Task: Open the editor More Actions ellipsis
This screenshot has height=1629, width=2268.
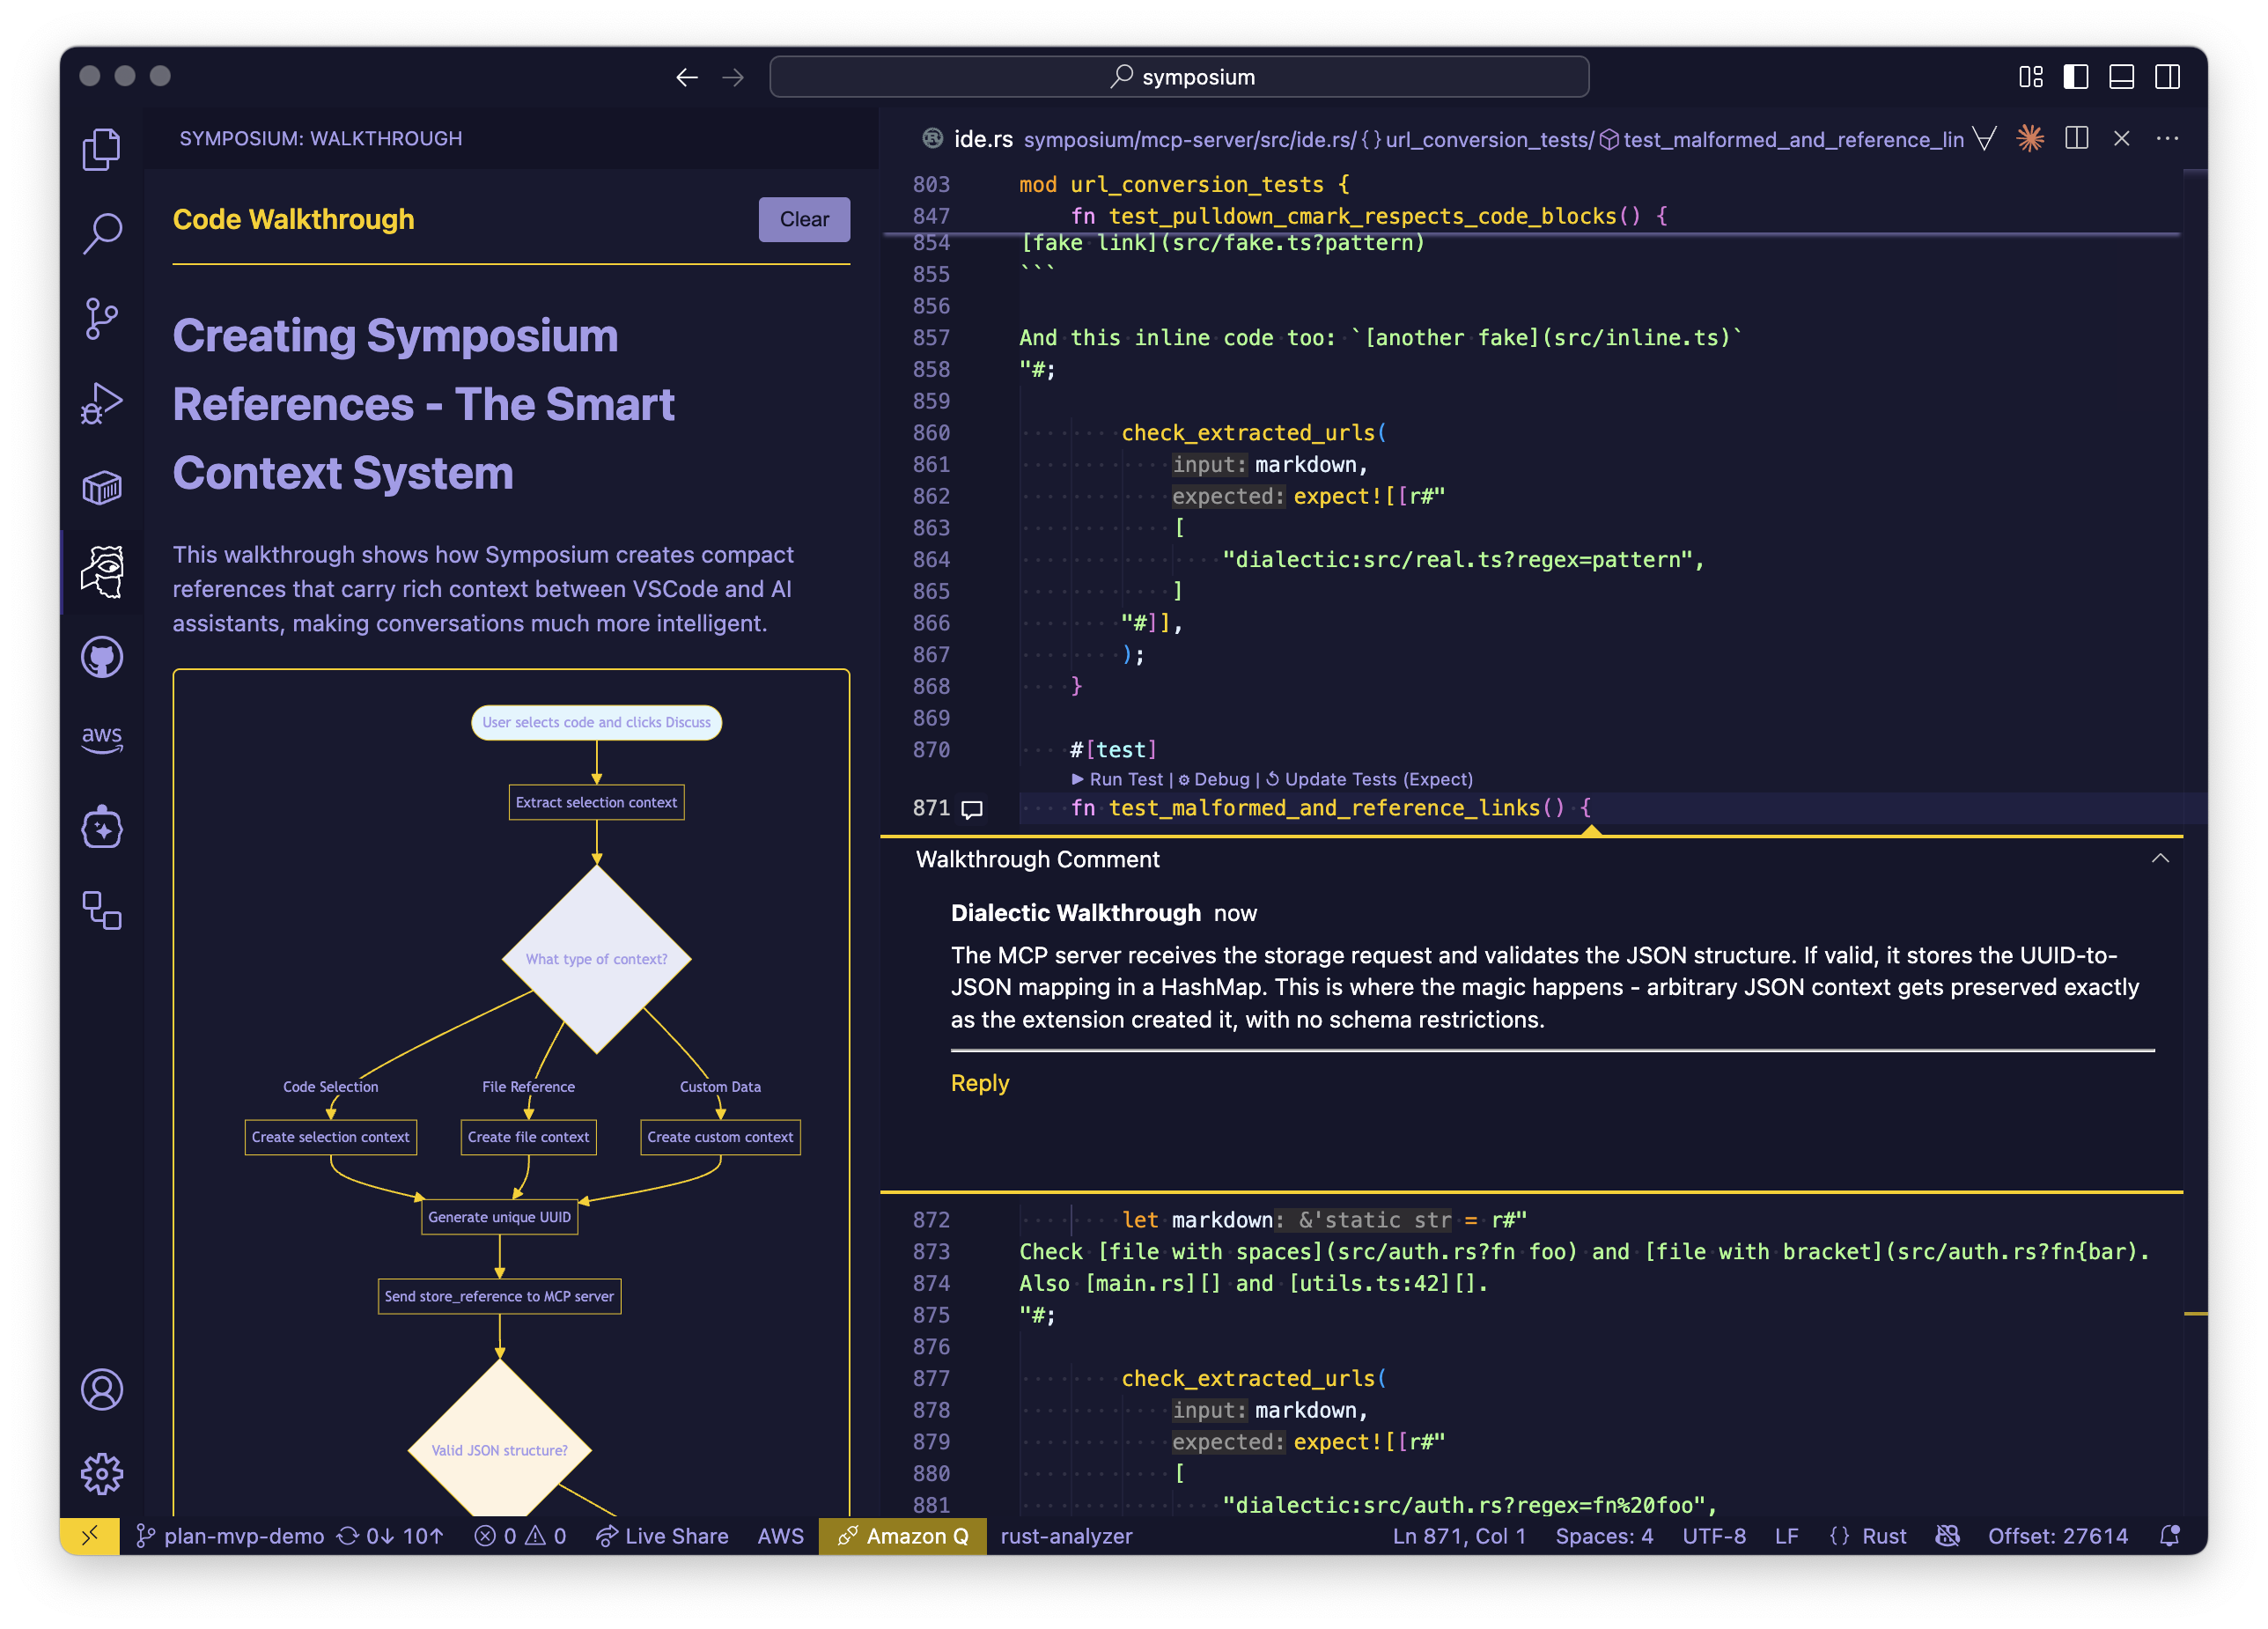Action: tap(2168, 138)
